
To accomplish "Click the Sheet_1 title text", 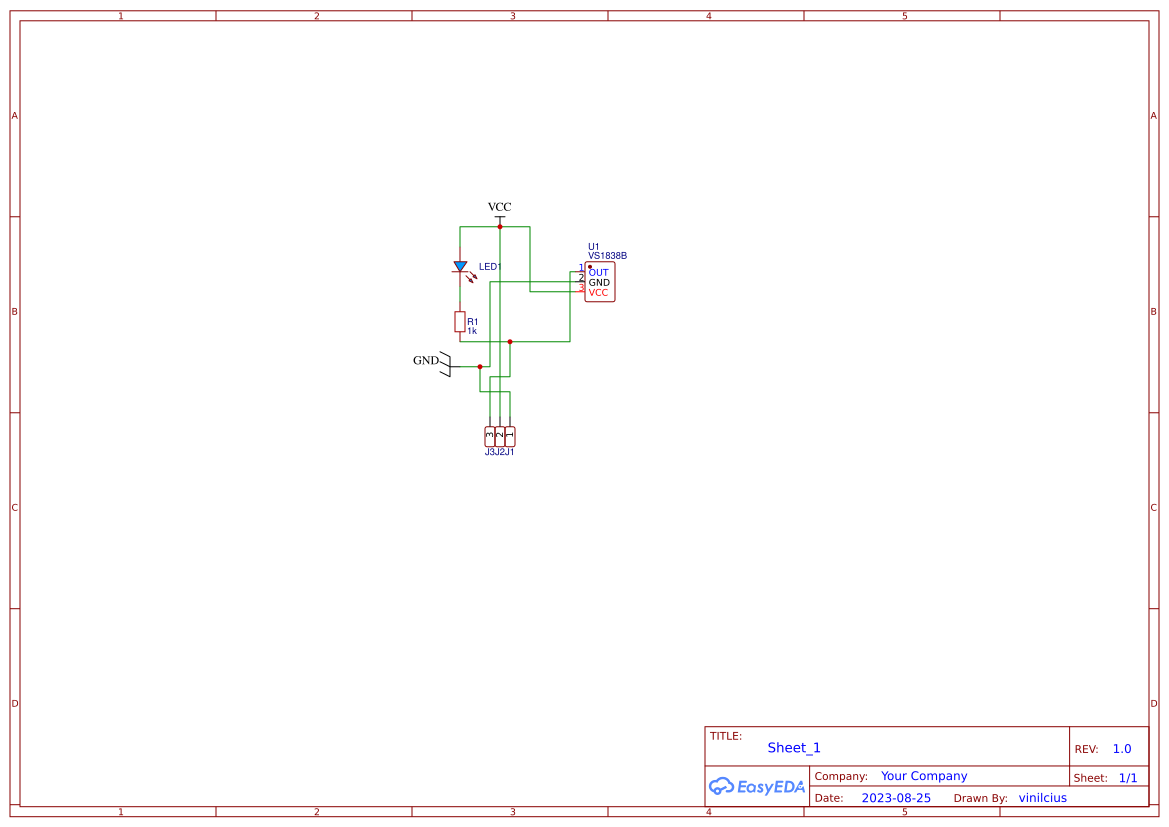I will click(x=793, y=747).
